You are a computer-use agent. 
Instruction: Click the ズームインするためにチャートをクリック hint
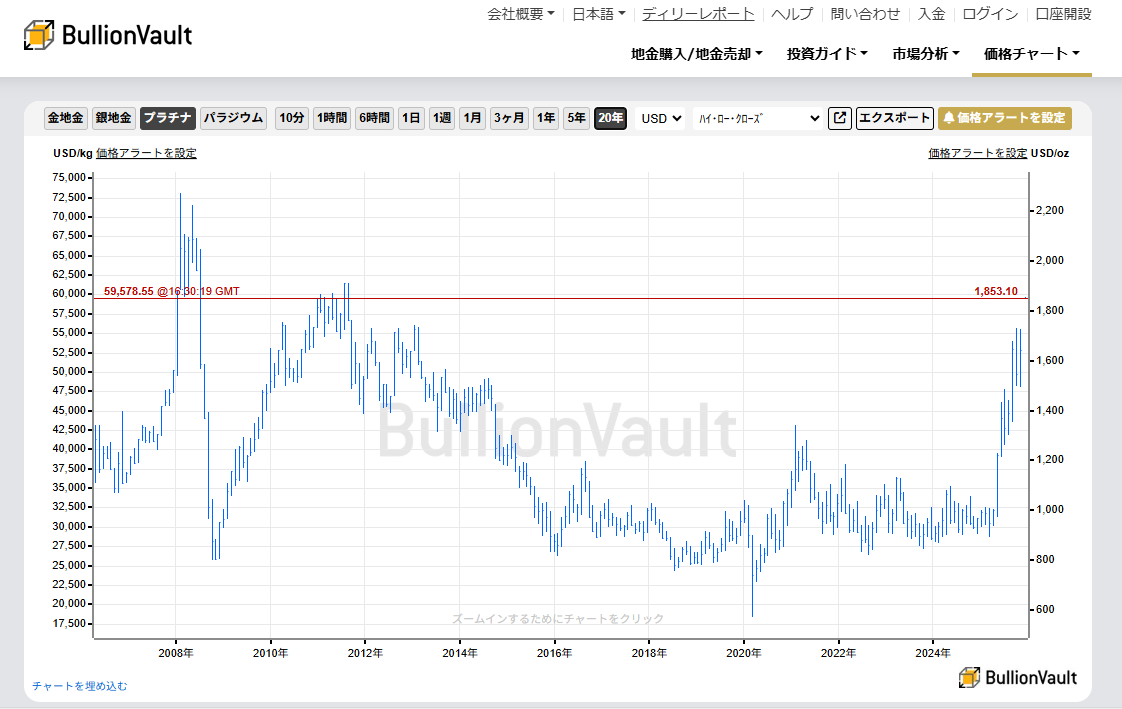558,619
